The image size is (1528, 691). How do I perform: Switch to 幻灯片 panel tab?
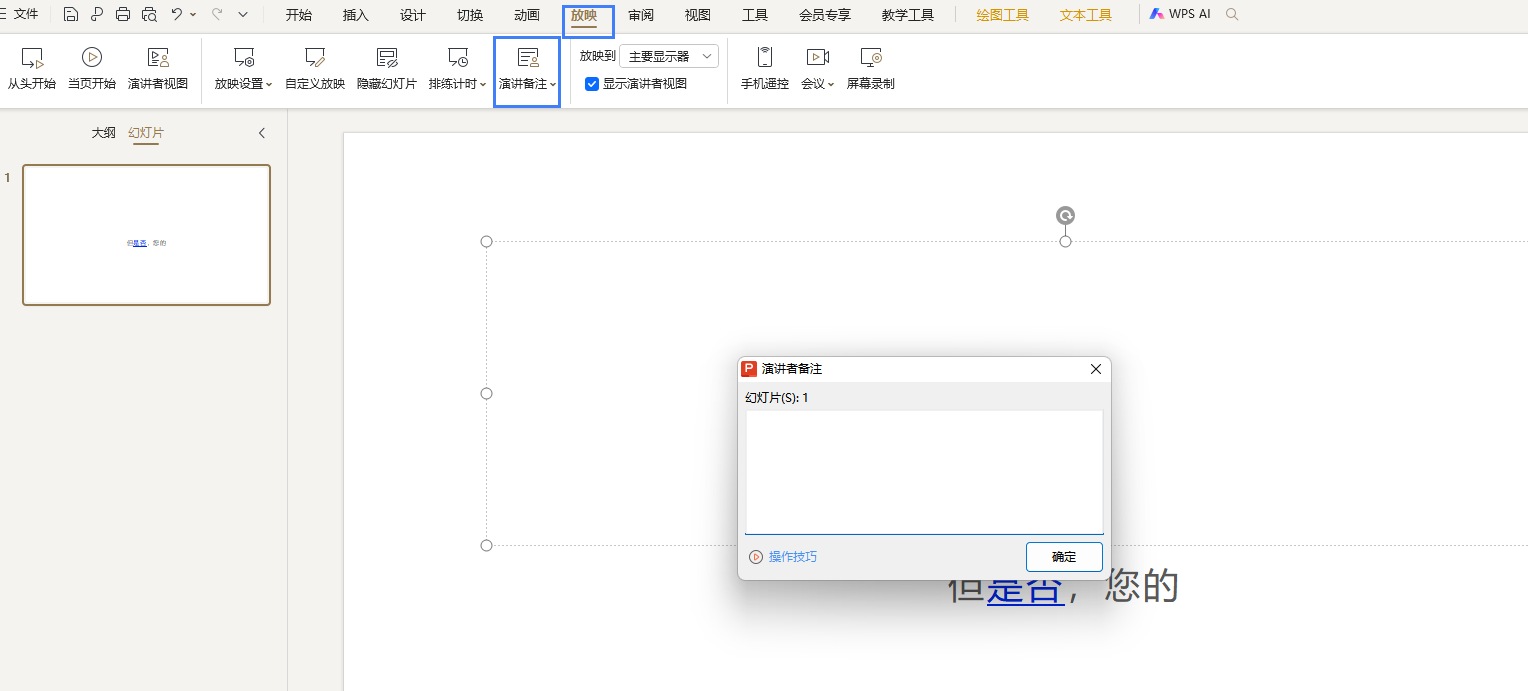(146, 133)
